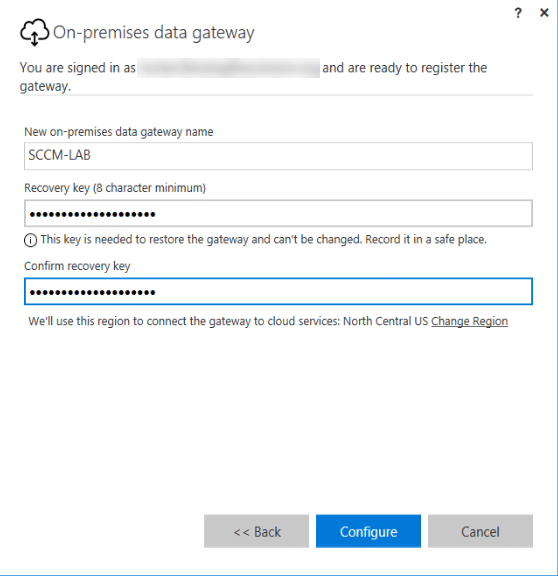Click the 'You are signed in as' text
The height and width of the screenshot is (576, 558).
(78, 68)
